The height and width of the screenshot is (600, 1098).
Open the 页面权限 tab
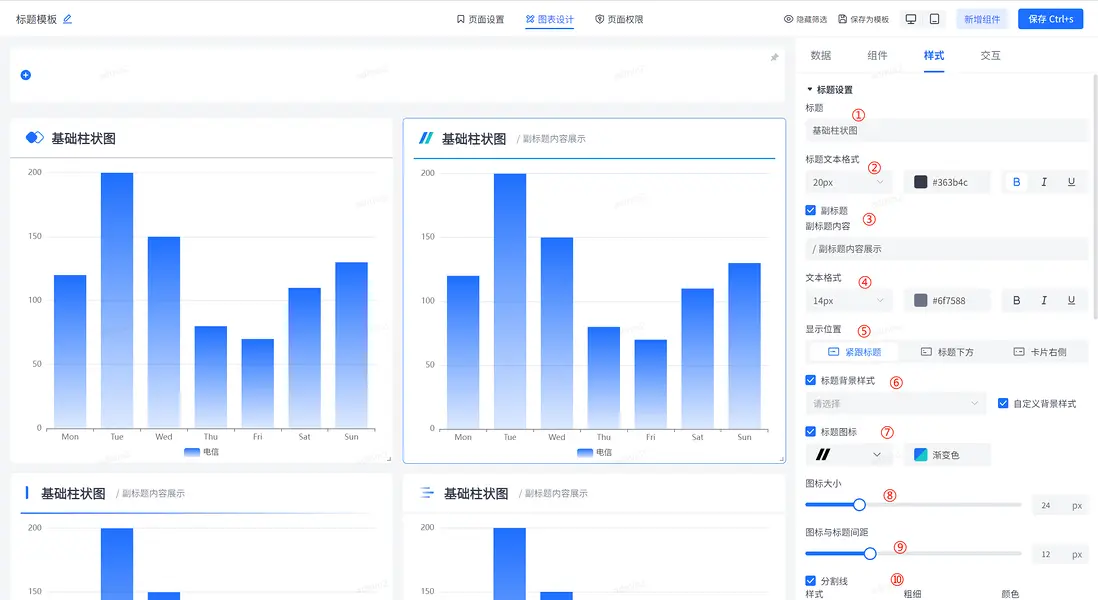click(619, 20)
